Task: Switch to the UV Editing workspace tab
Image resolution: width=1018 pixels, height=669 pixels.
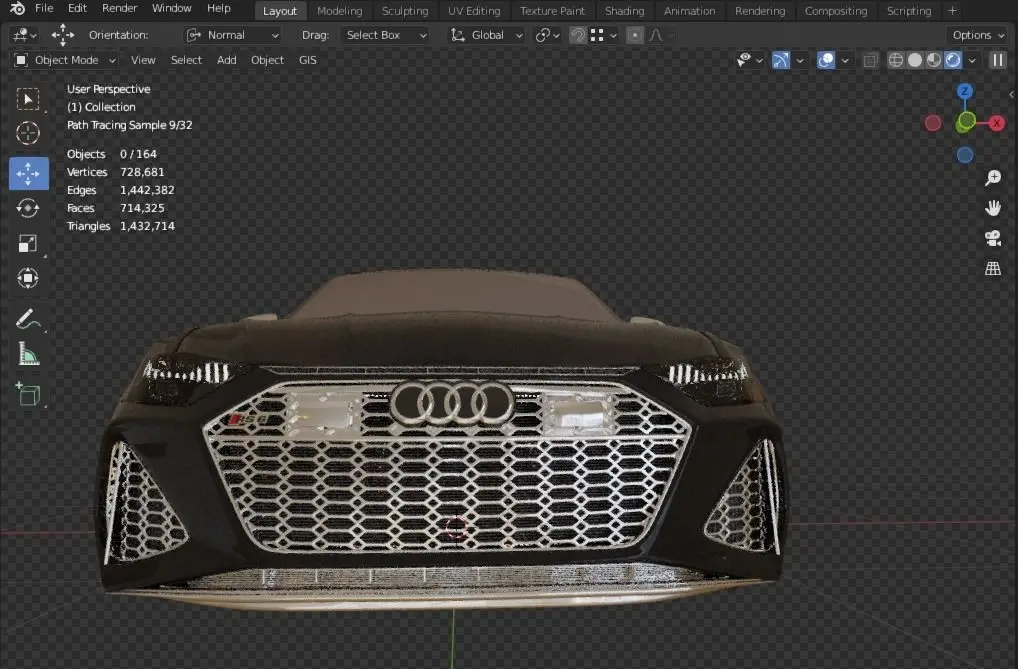Action: click(474, 11)
